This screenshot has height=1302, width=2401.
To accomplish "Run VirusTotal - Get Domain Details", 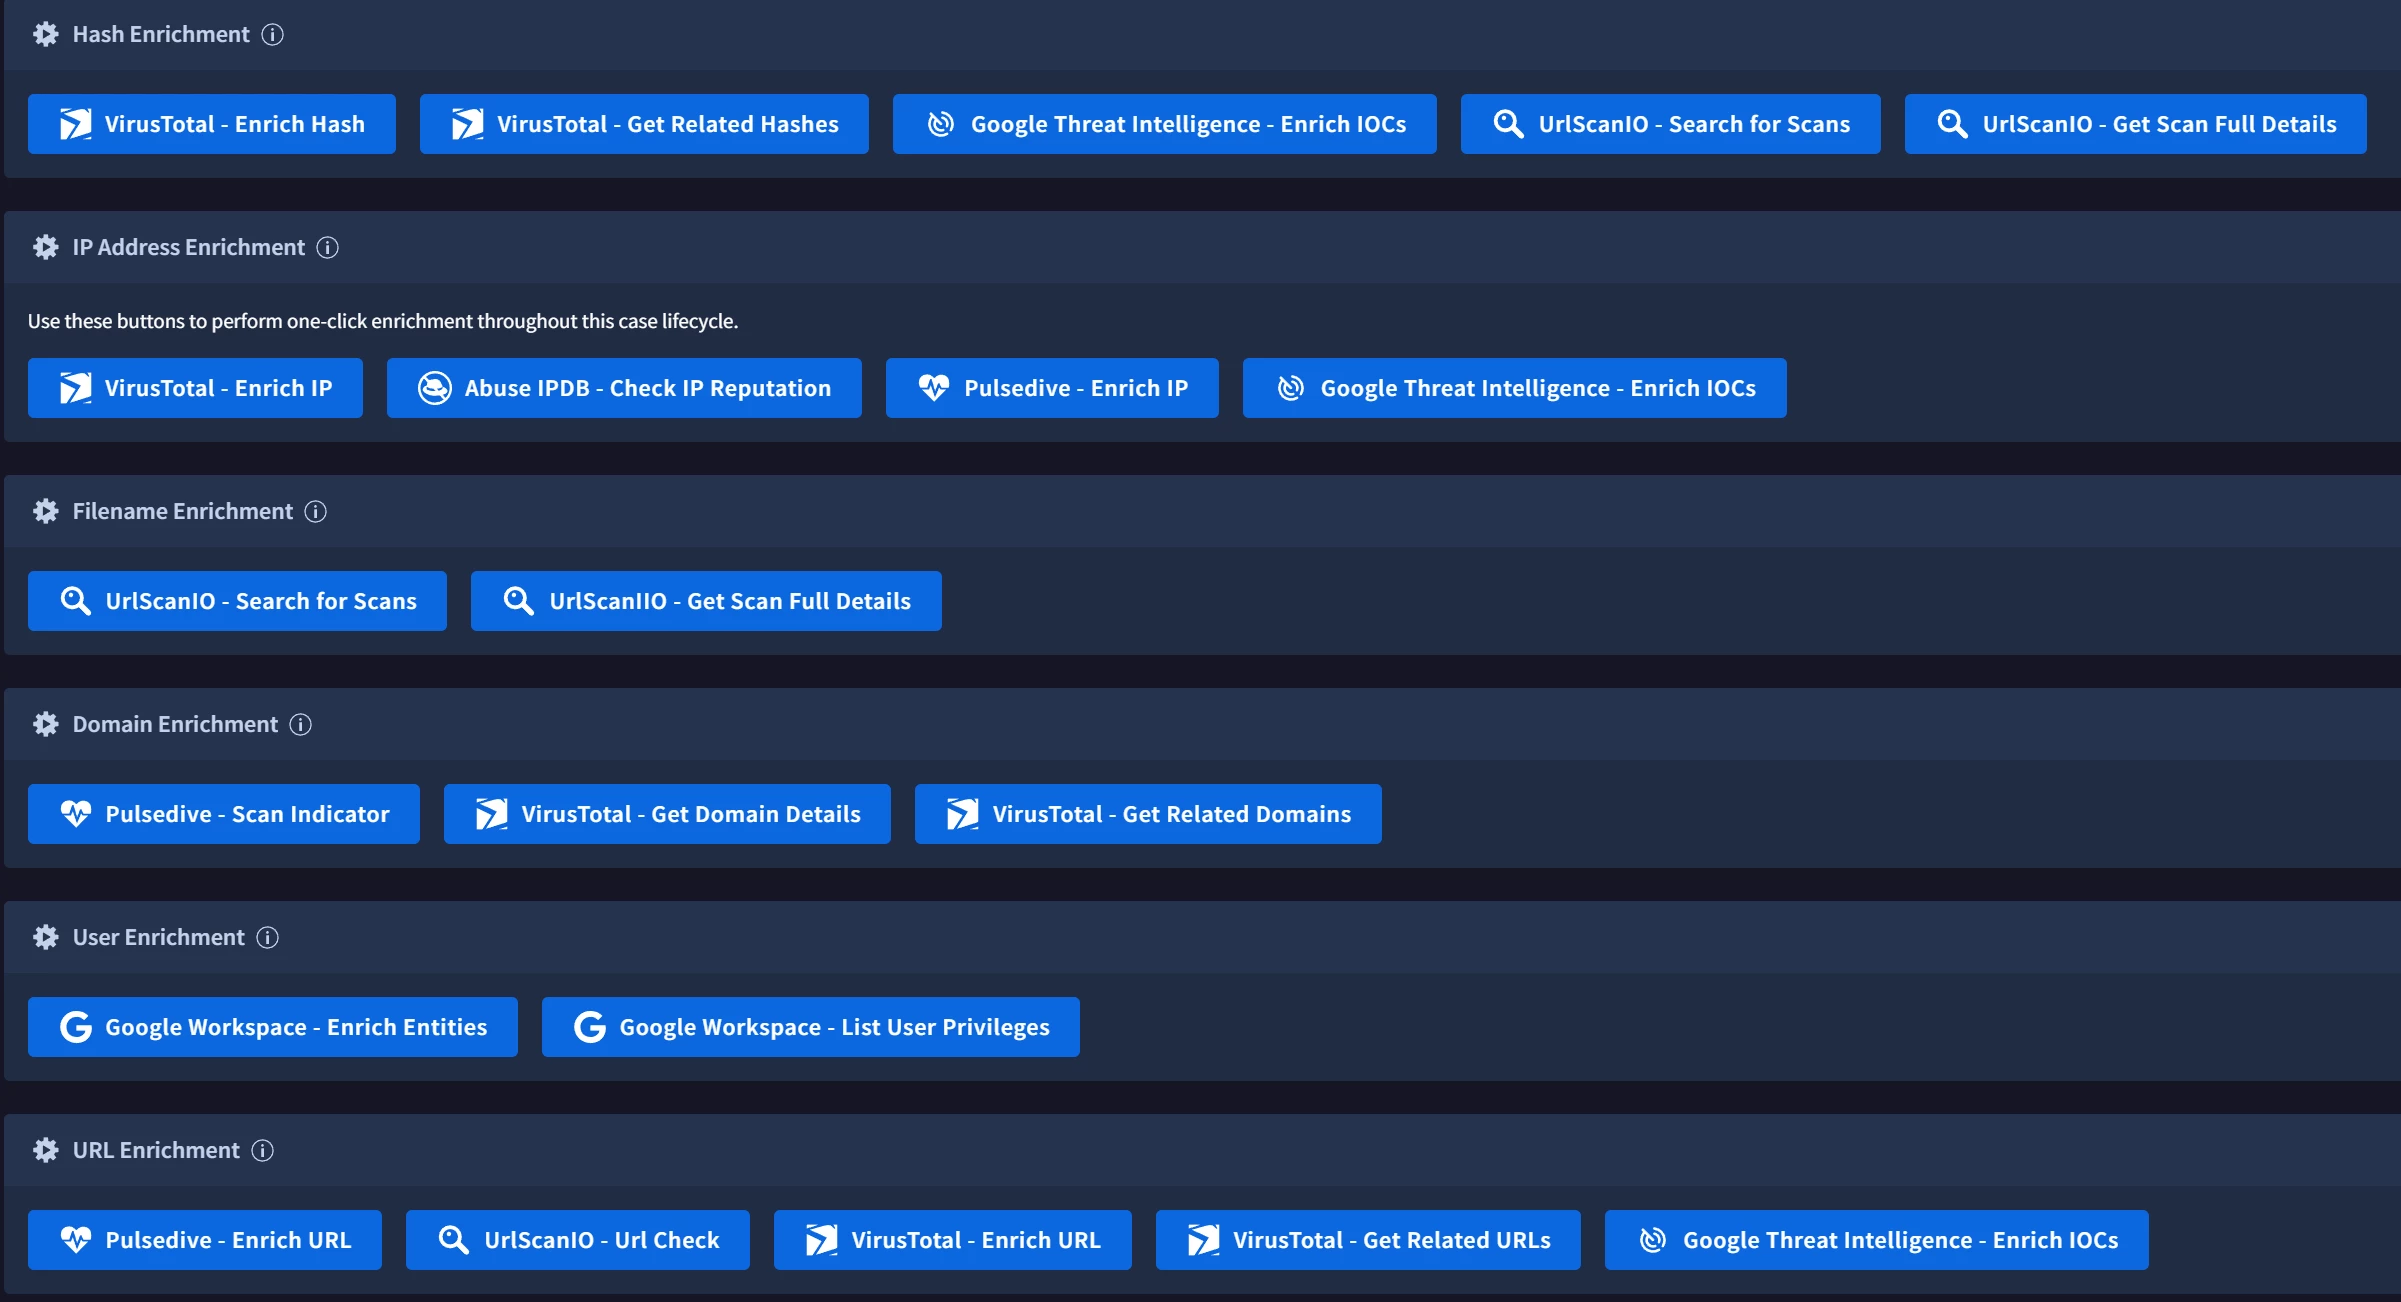I will click(667, 814).
